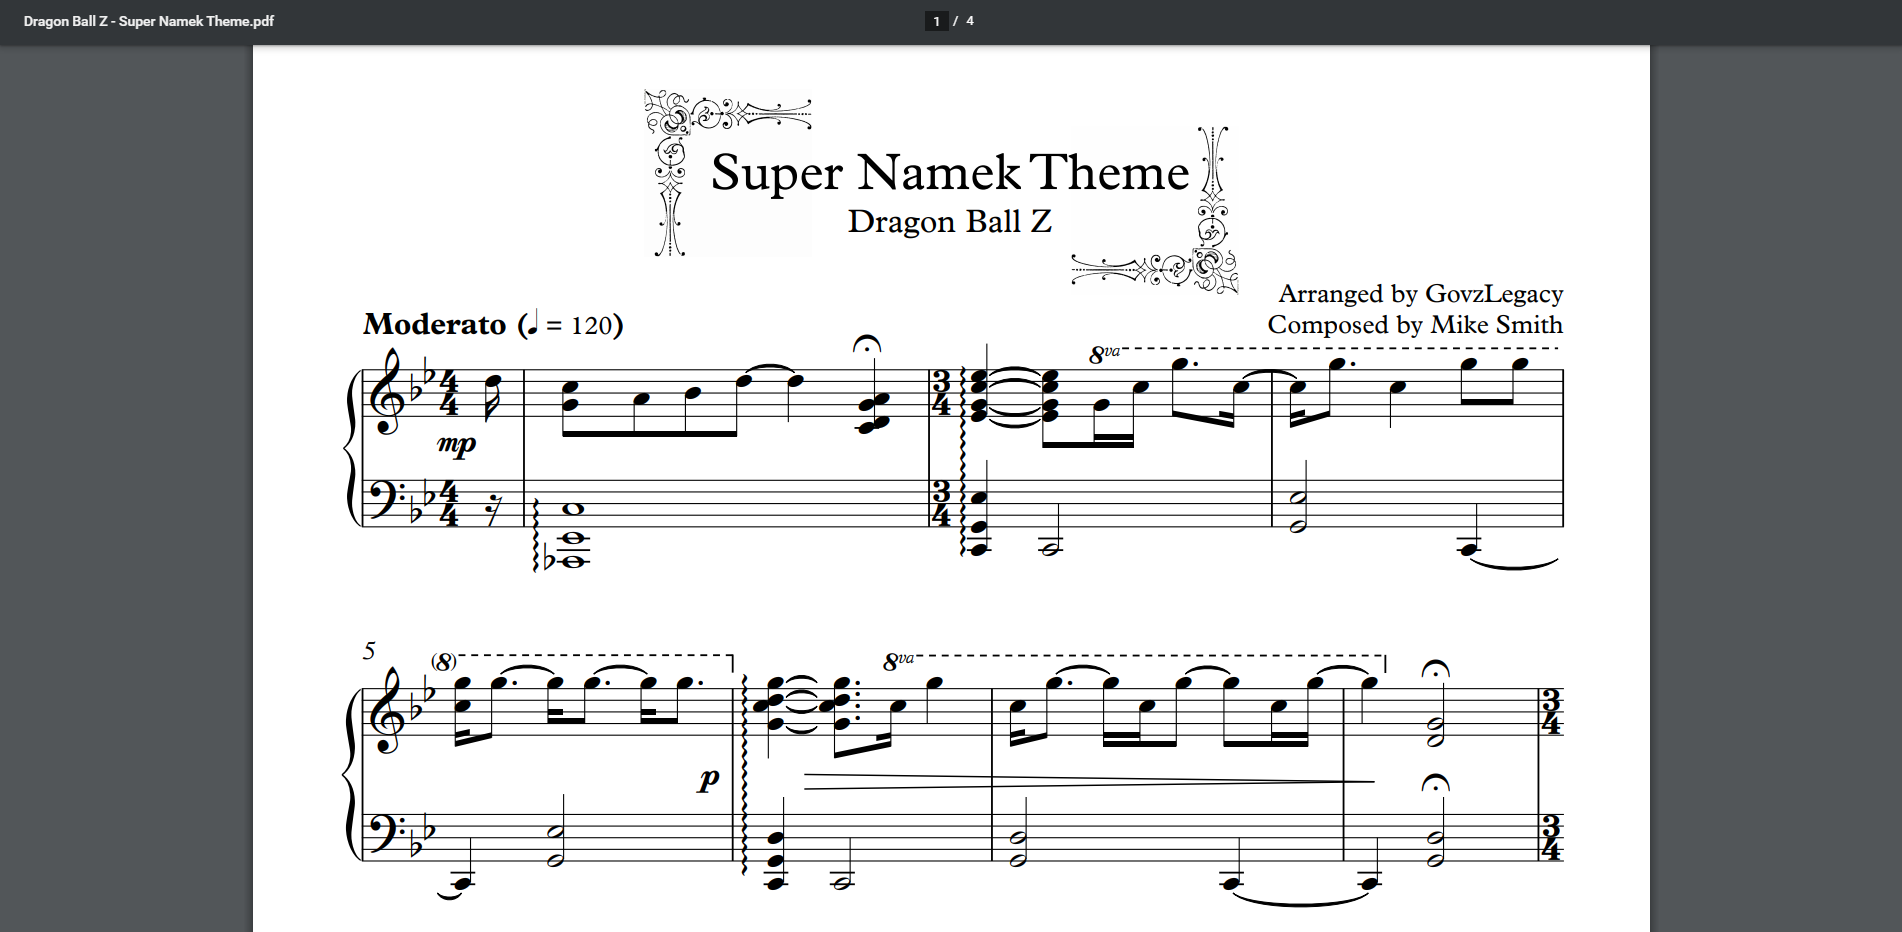Click the page number input field
The height and width of the screenshot is (932, 1902).
click(x=936, y=21)
